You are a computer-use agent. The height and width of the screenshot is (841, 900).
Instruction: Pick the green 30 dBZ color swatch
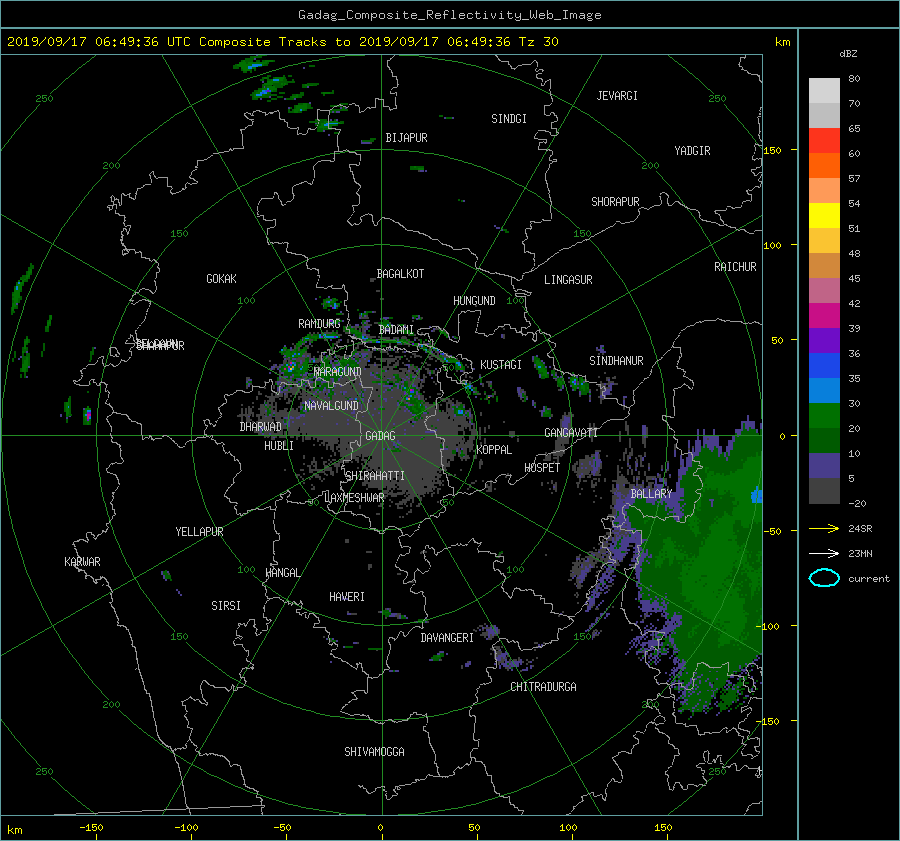coord(824,416)
